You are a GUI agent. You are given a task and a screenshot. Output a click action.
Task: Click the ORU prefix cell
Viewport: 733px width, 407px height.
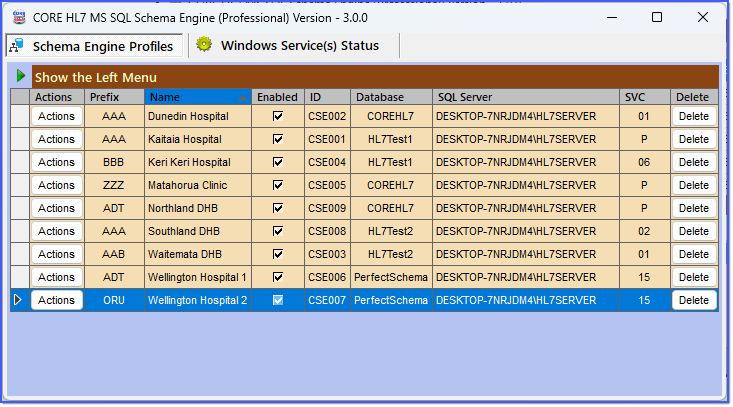coord(115,300)
